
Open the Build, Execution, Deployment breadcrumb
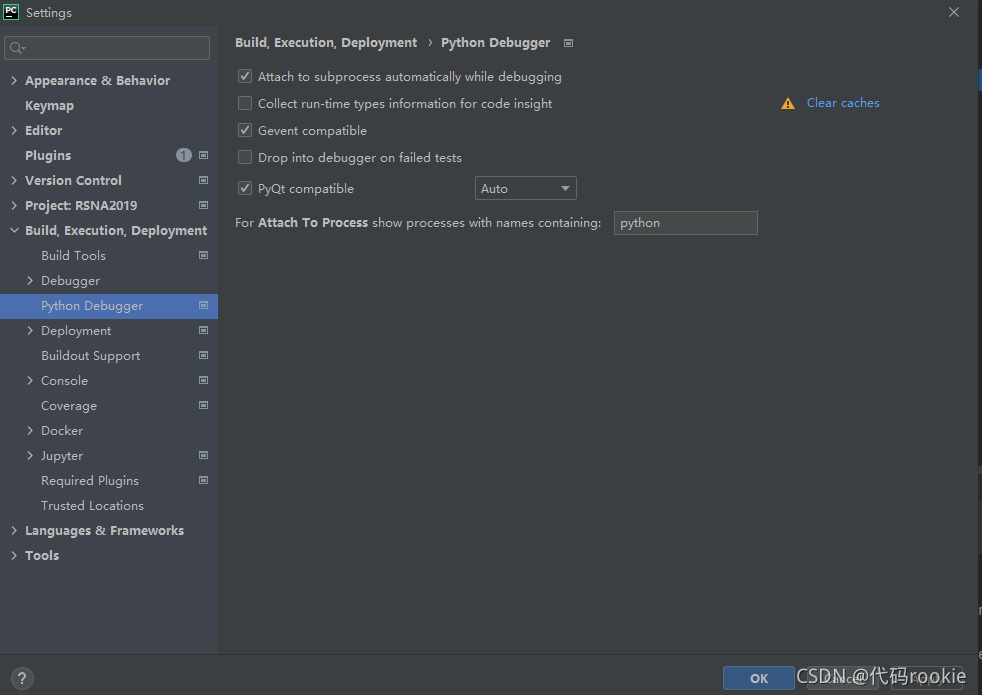pos(325,42)
